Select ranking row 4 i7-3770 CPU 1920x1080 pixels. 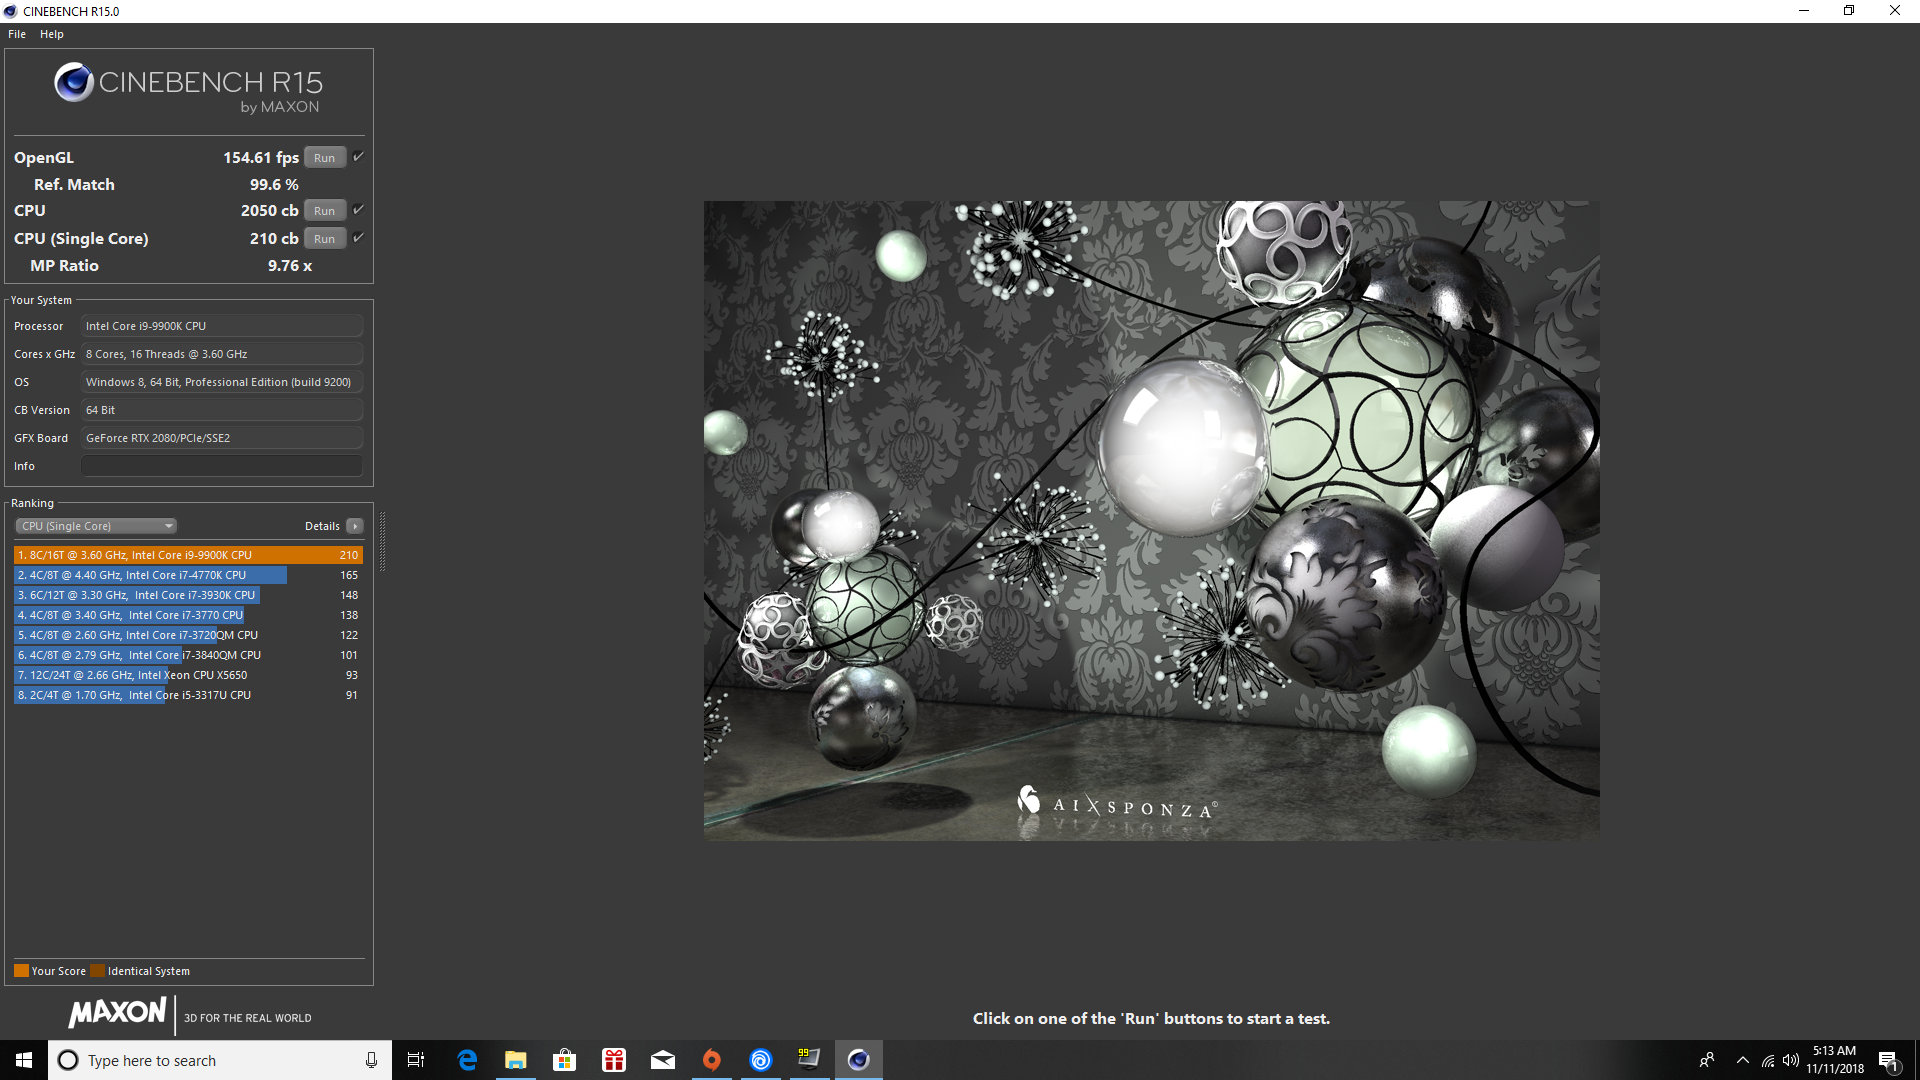(188, 615)
